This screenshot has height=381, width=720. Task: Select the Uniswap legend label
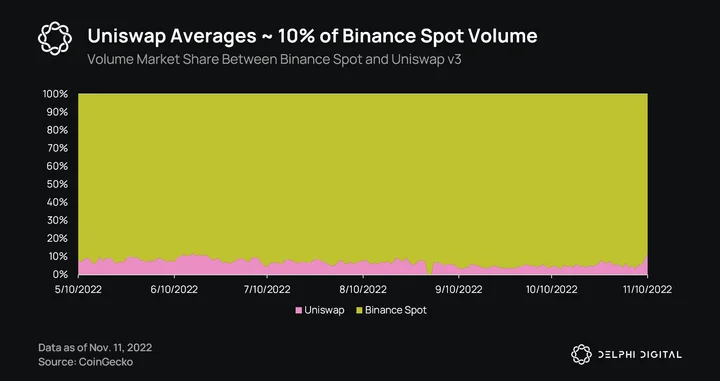pyautogui.click(x=324, y=310)
